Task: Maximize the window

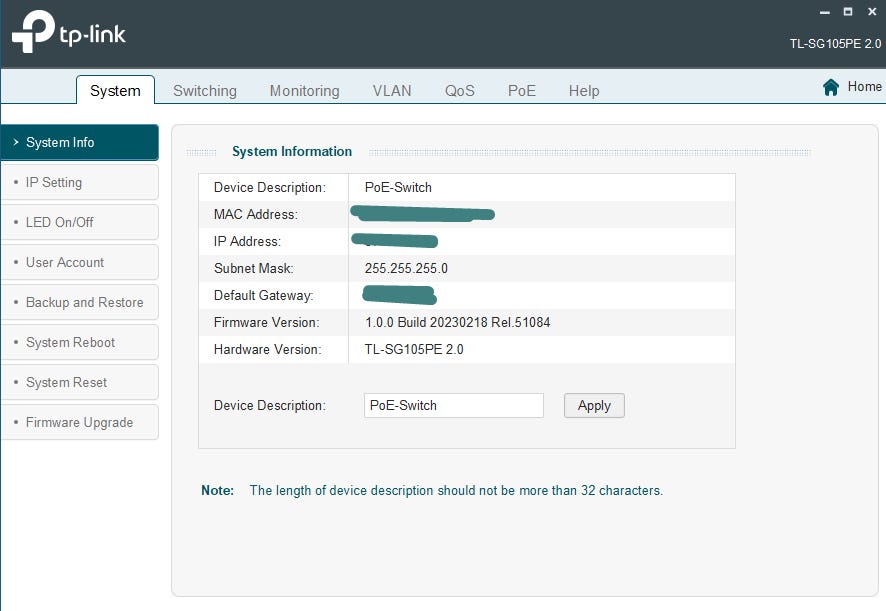Action: 848,12
